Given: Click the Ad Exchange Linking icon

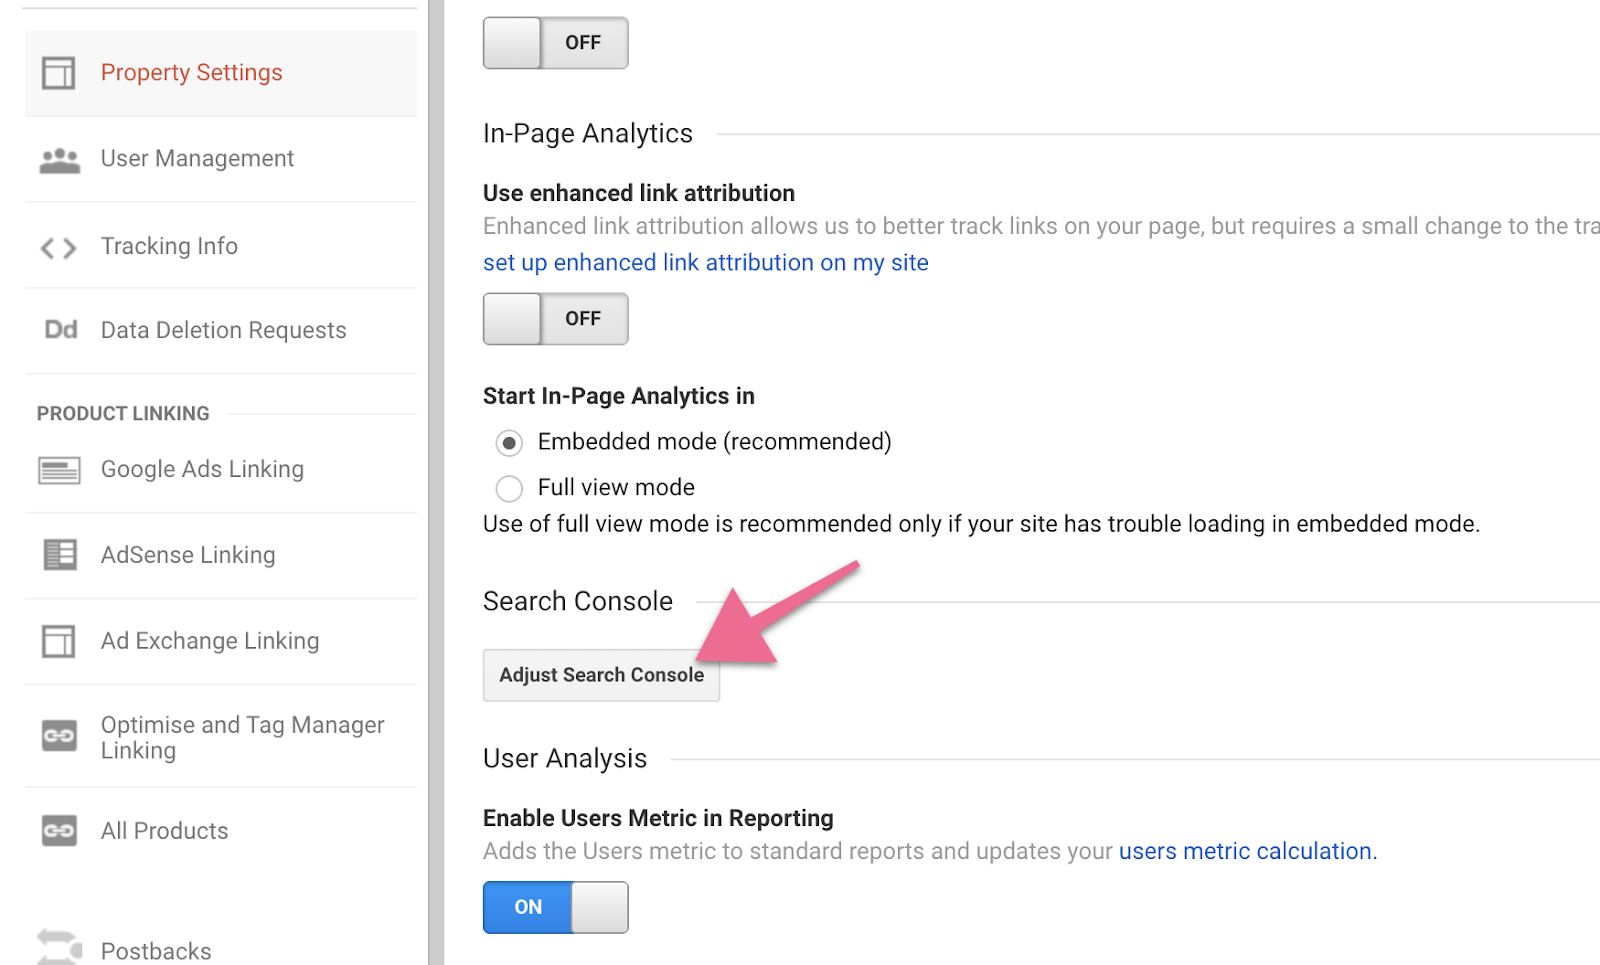Looking at the screenshot, I should pos(58,641).
